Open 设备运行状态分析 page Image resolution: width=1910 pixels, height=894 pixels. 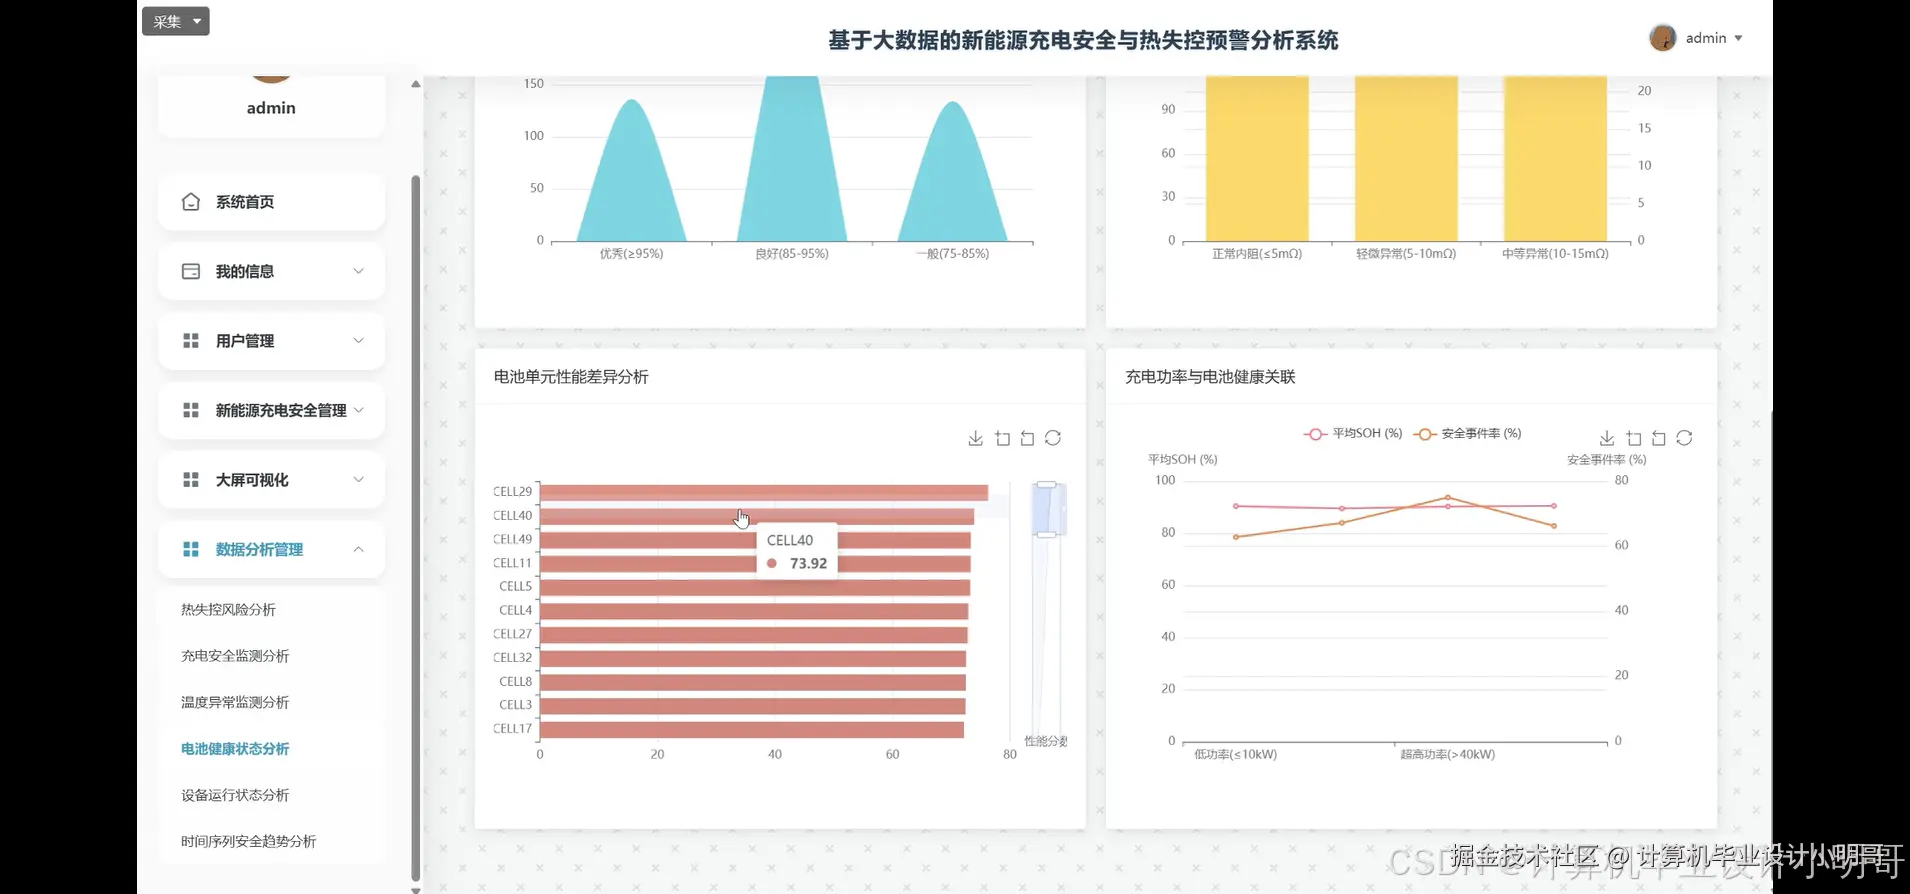pyautogui.click(x=235, y=795)
